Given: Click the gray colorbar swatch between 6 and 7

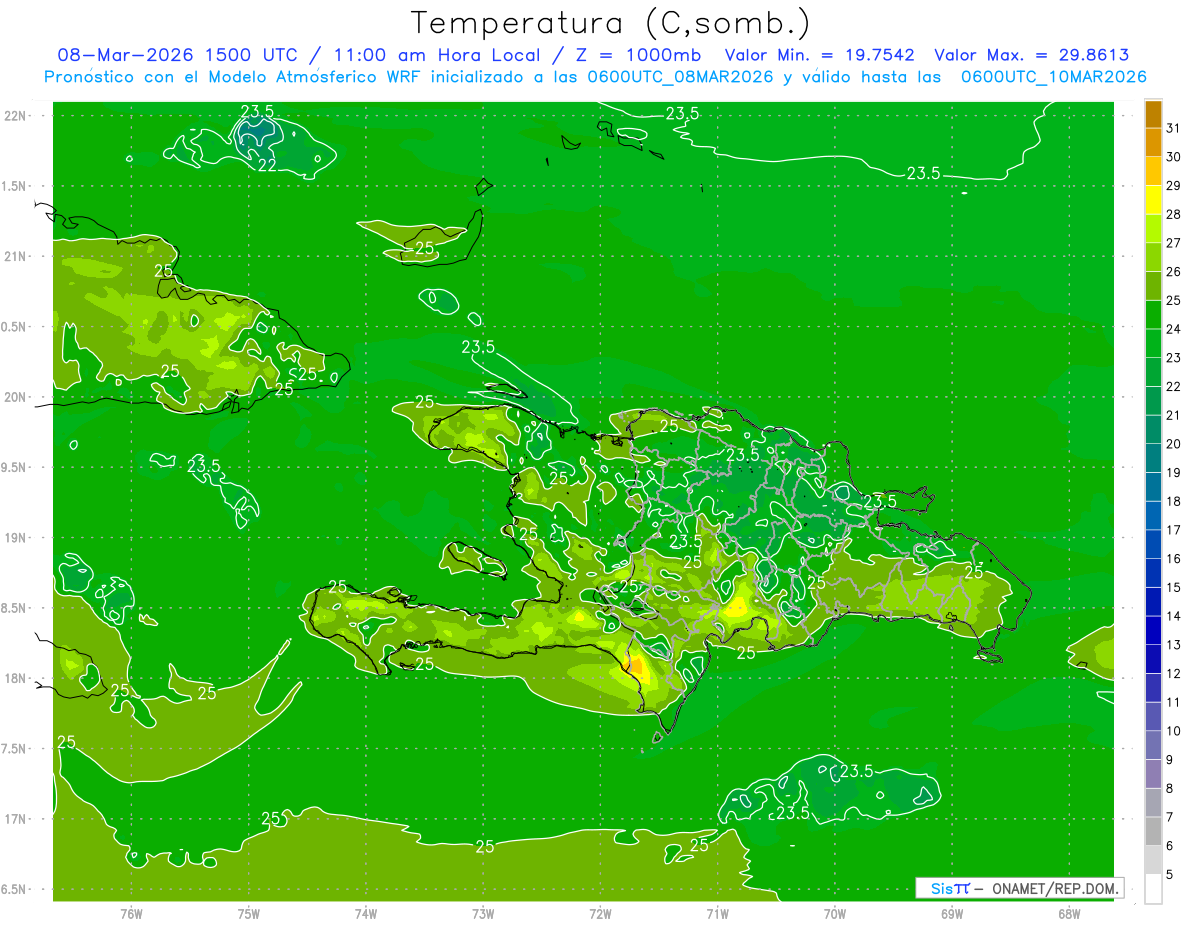Looking at the screenshot, I should [1153, 832].
